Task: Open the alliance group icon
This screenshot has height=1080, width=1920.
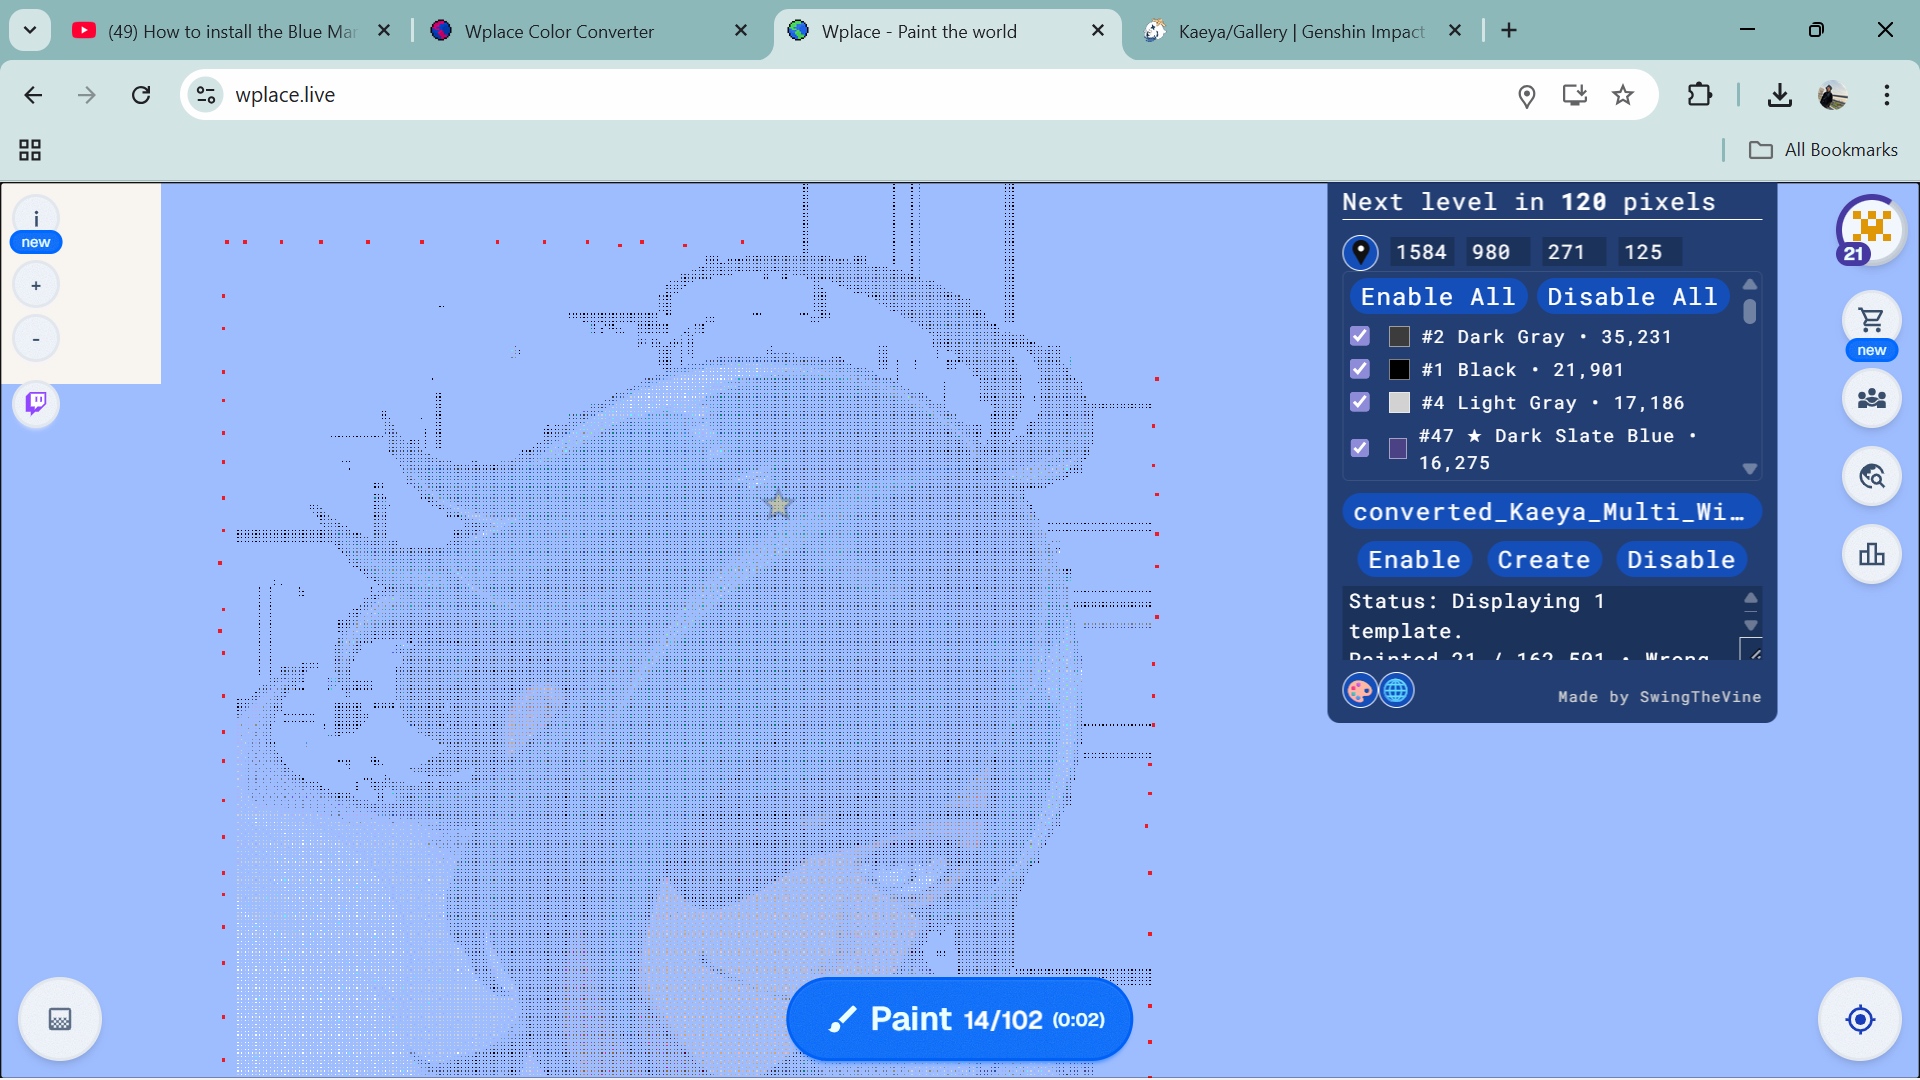Action: (1871, 398)
